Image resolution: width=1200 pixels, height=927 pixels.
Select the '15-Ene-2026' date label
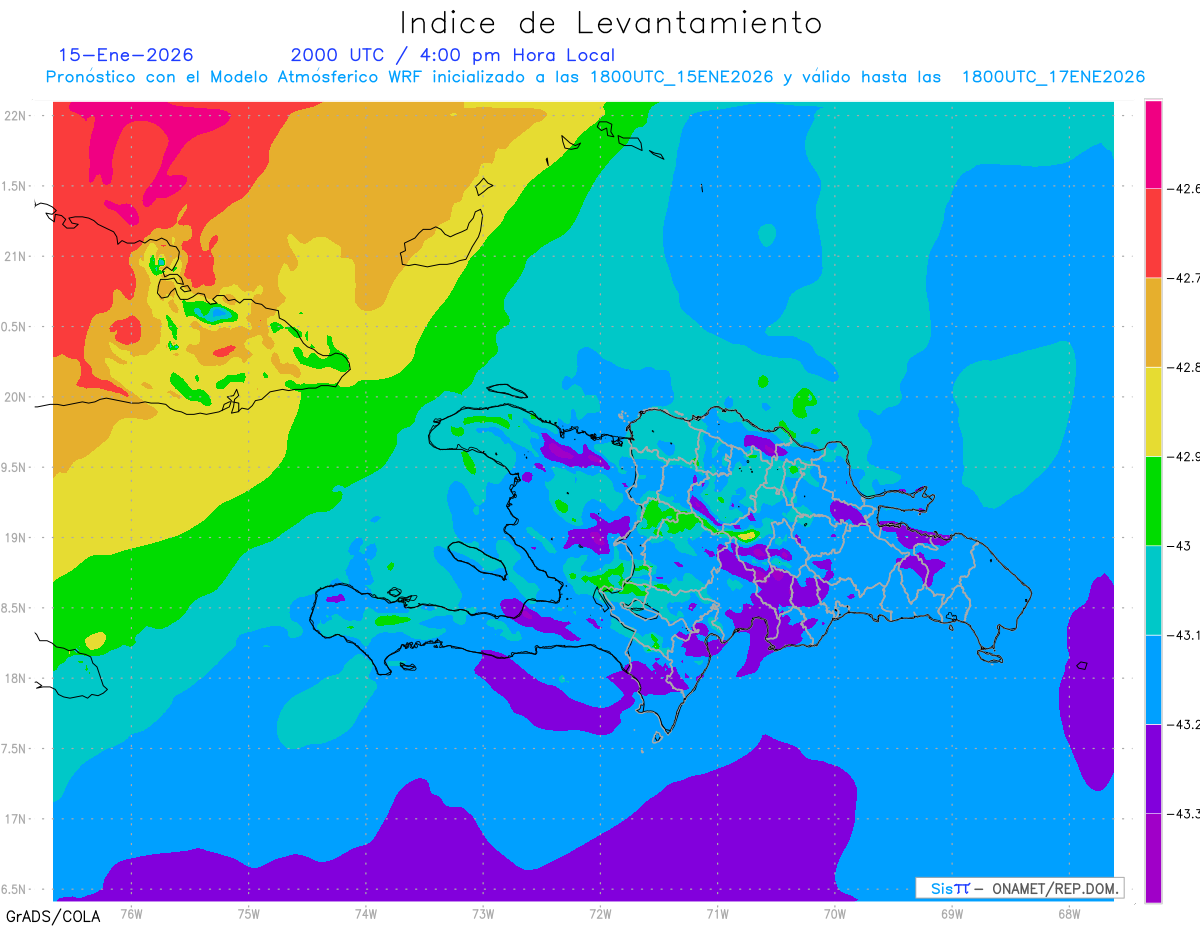point(126,55)
